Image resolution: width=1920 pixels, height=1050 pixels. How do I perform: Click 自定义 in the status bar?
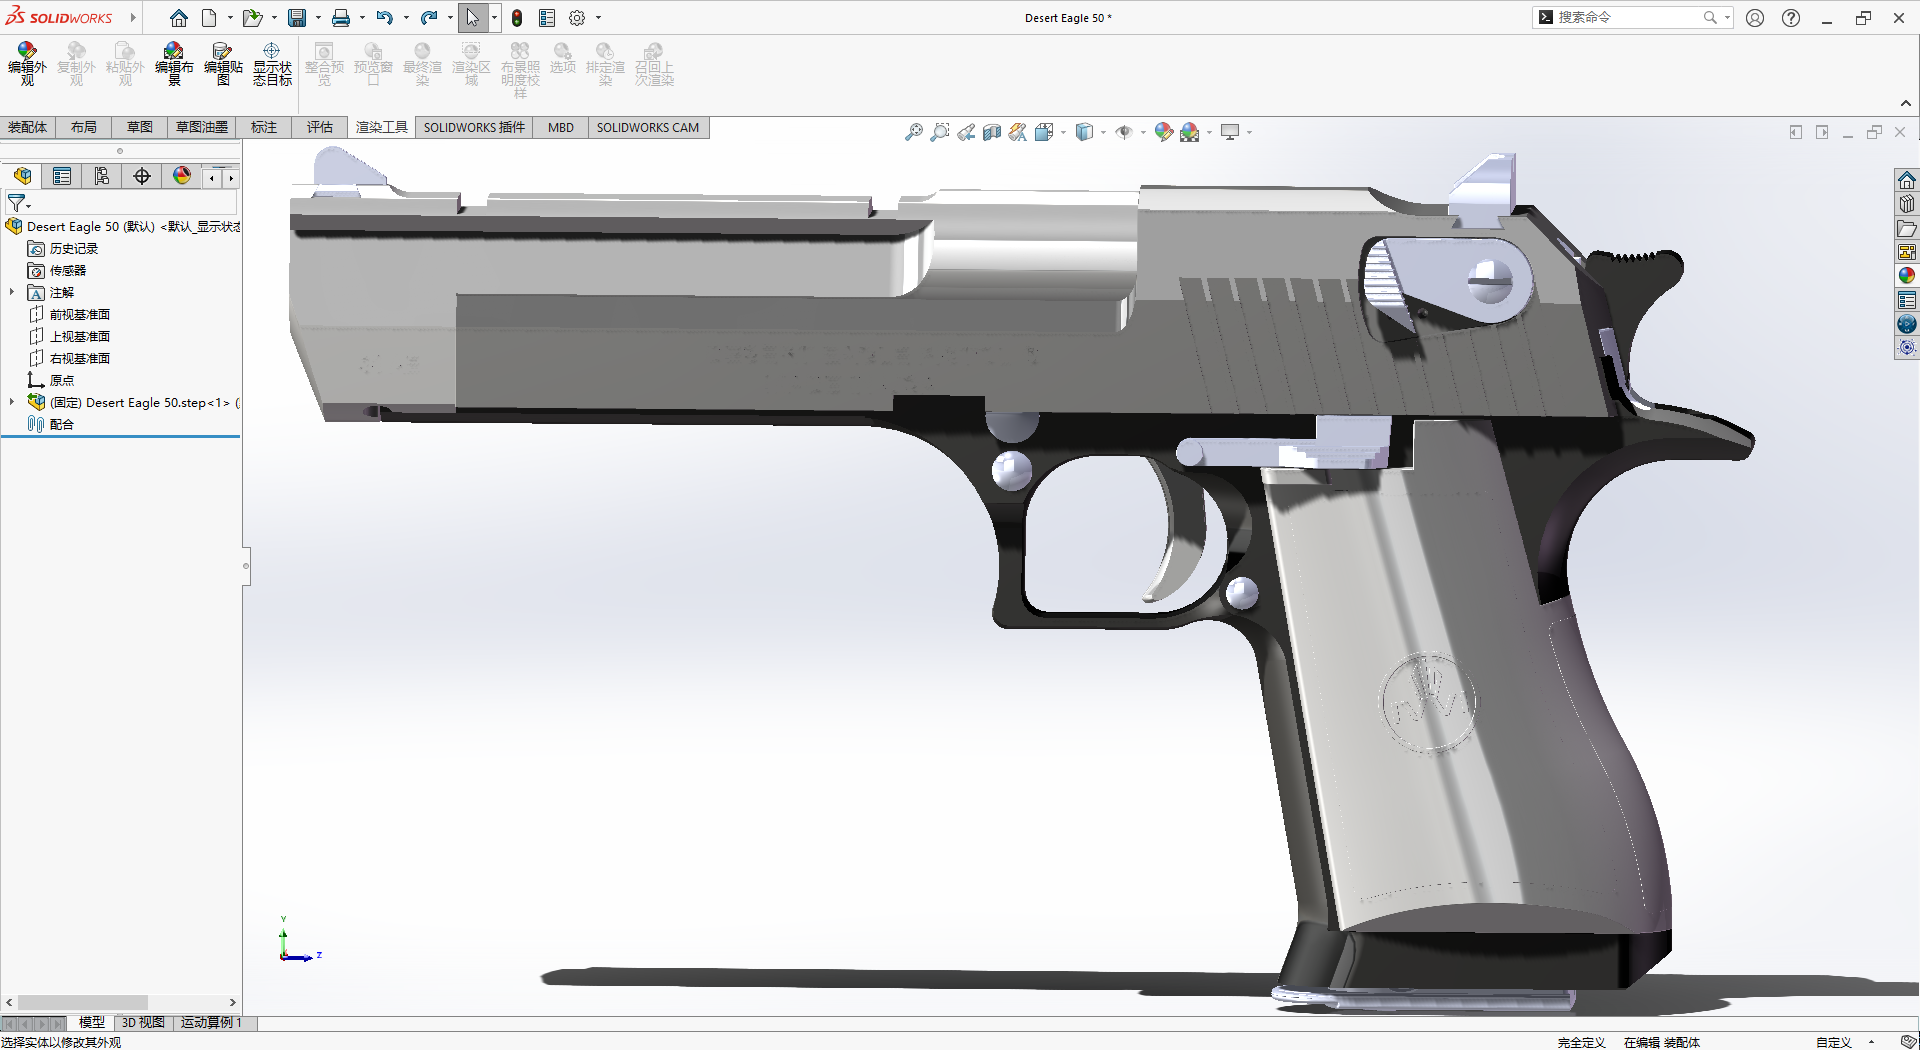coord(1834,1042)
